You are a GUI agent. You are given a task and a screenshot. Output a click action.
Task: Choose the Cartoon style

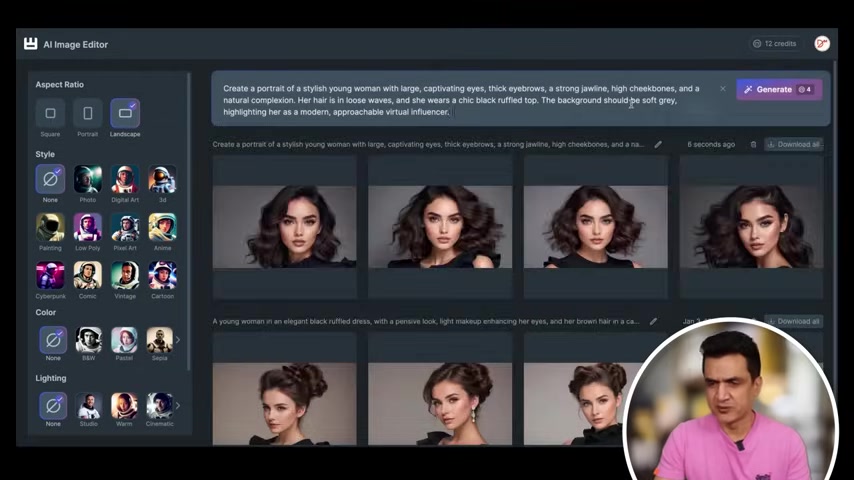click(162, 275)
